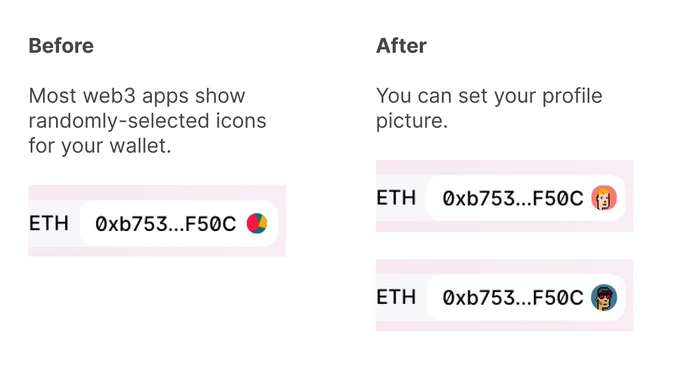Click the pink banner strip above Before address pill
The width and height of the screenshot is (680, 383).
157,193
